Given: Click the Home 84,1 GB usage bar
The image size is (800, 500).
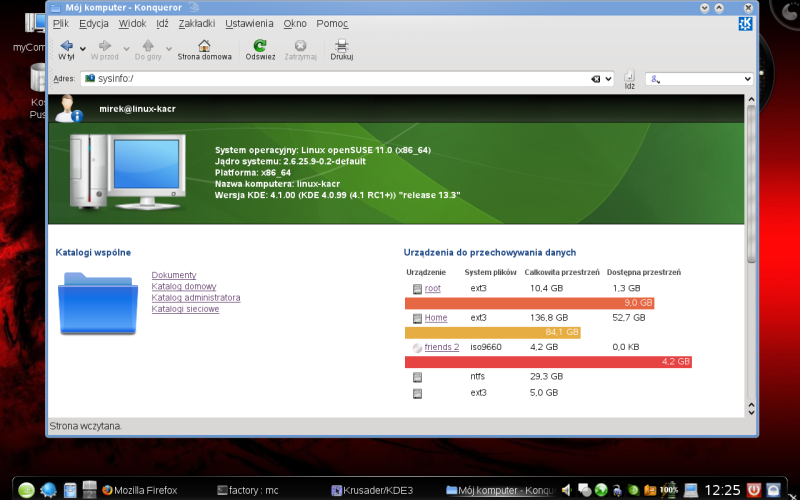Looking at the screenshot, I should pyautogui.click(x=493, y=333).
